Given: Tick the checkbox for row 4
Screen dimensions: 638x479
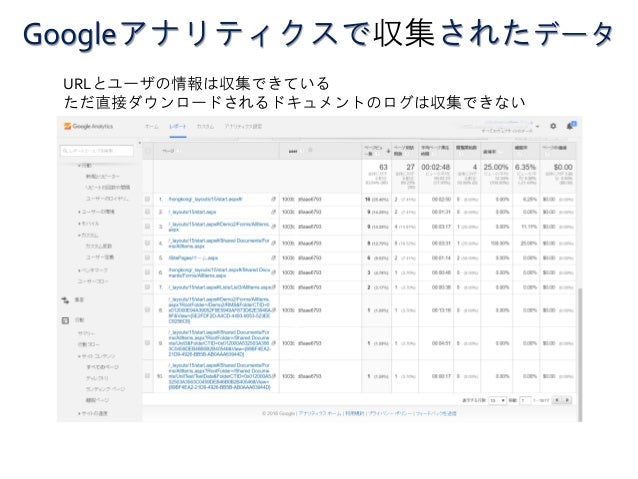Looking at the screenshot, I should coord(147,243).
